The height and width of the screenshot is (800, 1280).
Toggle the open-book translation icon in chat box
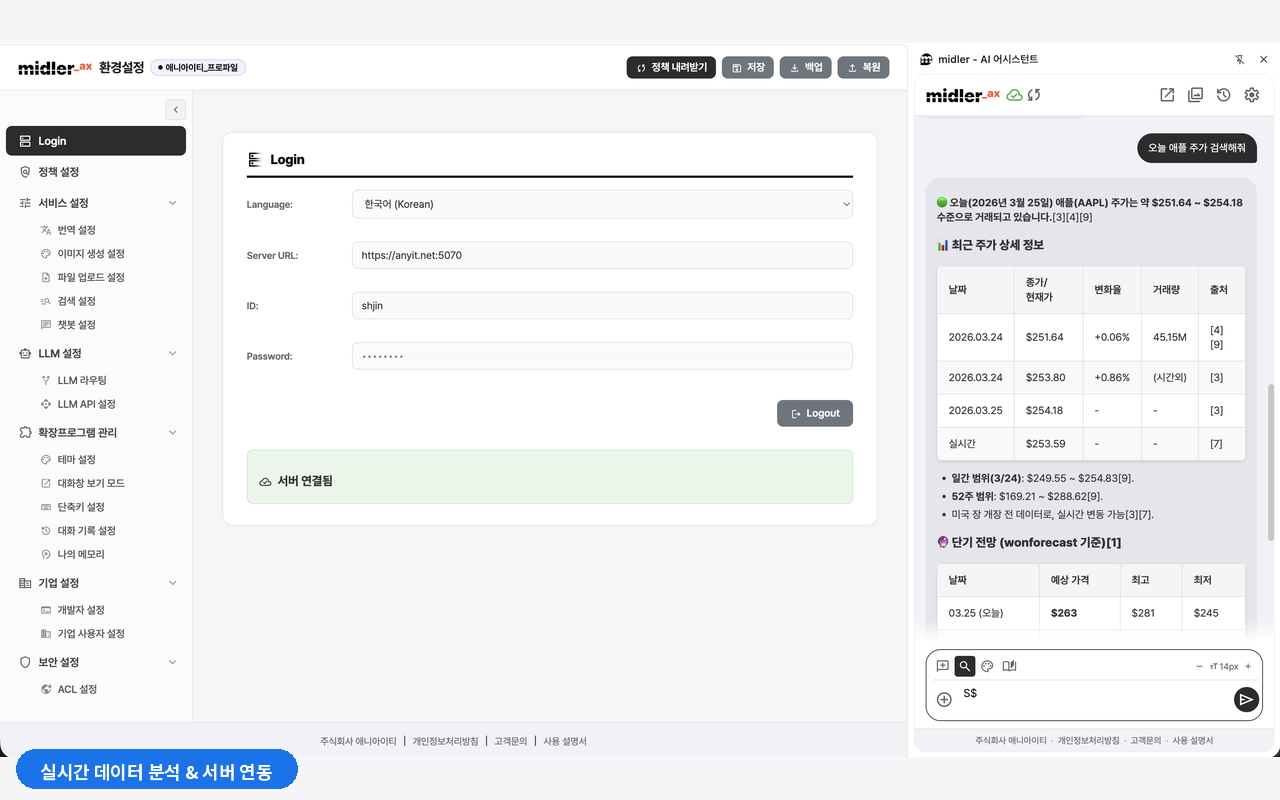point(1010,666)
